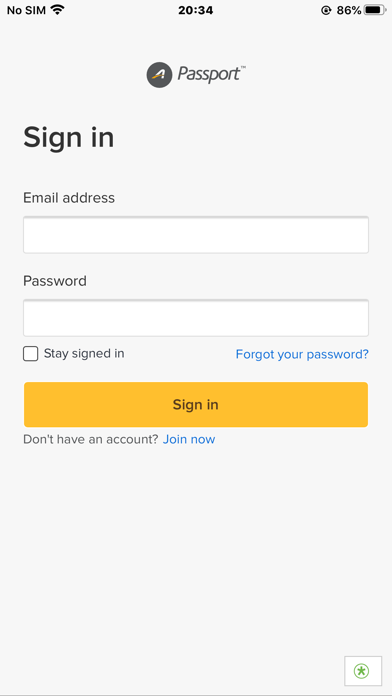Click the Email address field label

[69, 198]
